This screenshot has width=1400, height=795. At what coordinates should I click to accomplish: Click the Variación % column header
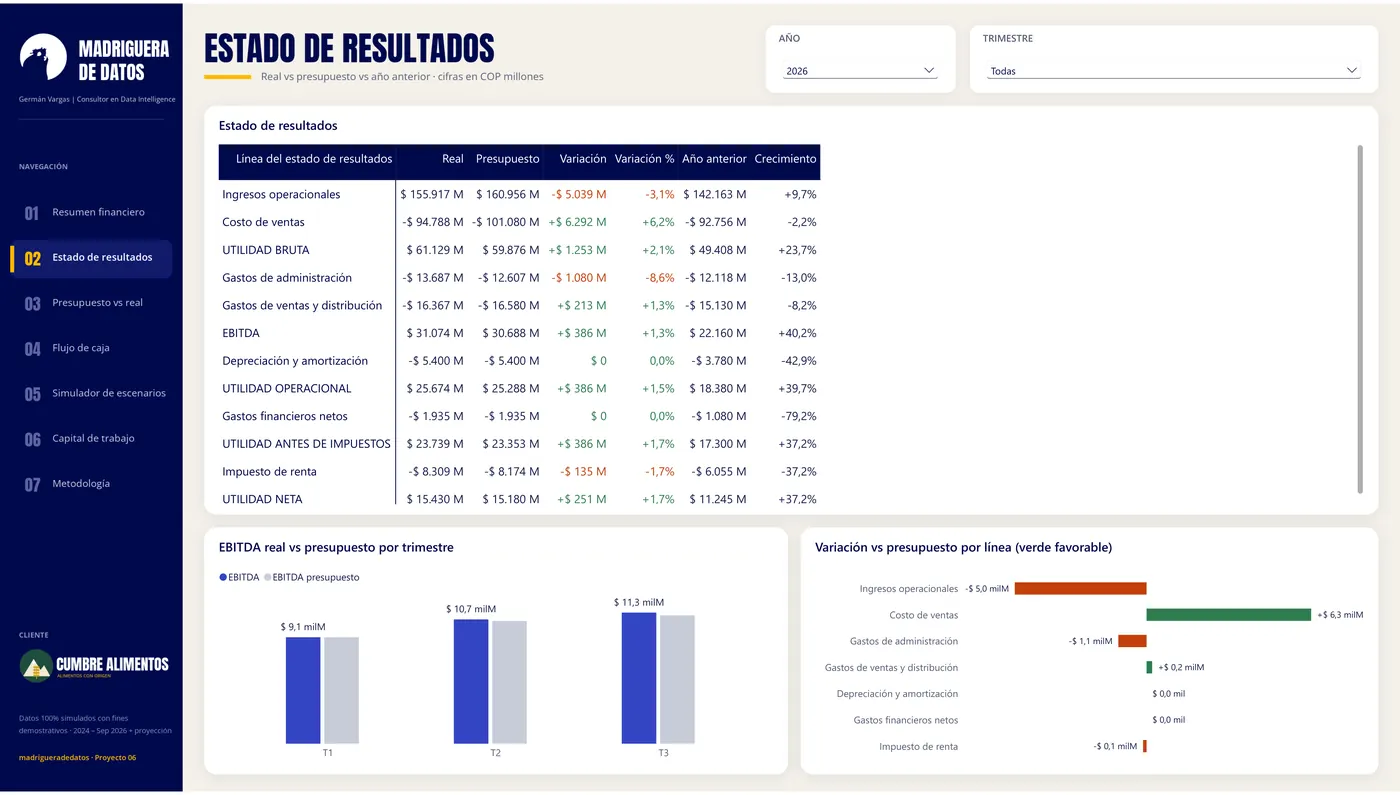tap(644, 159)
